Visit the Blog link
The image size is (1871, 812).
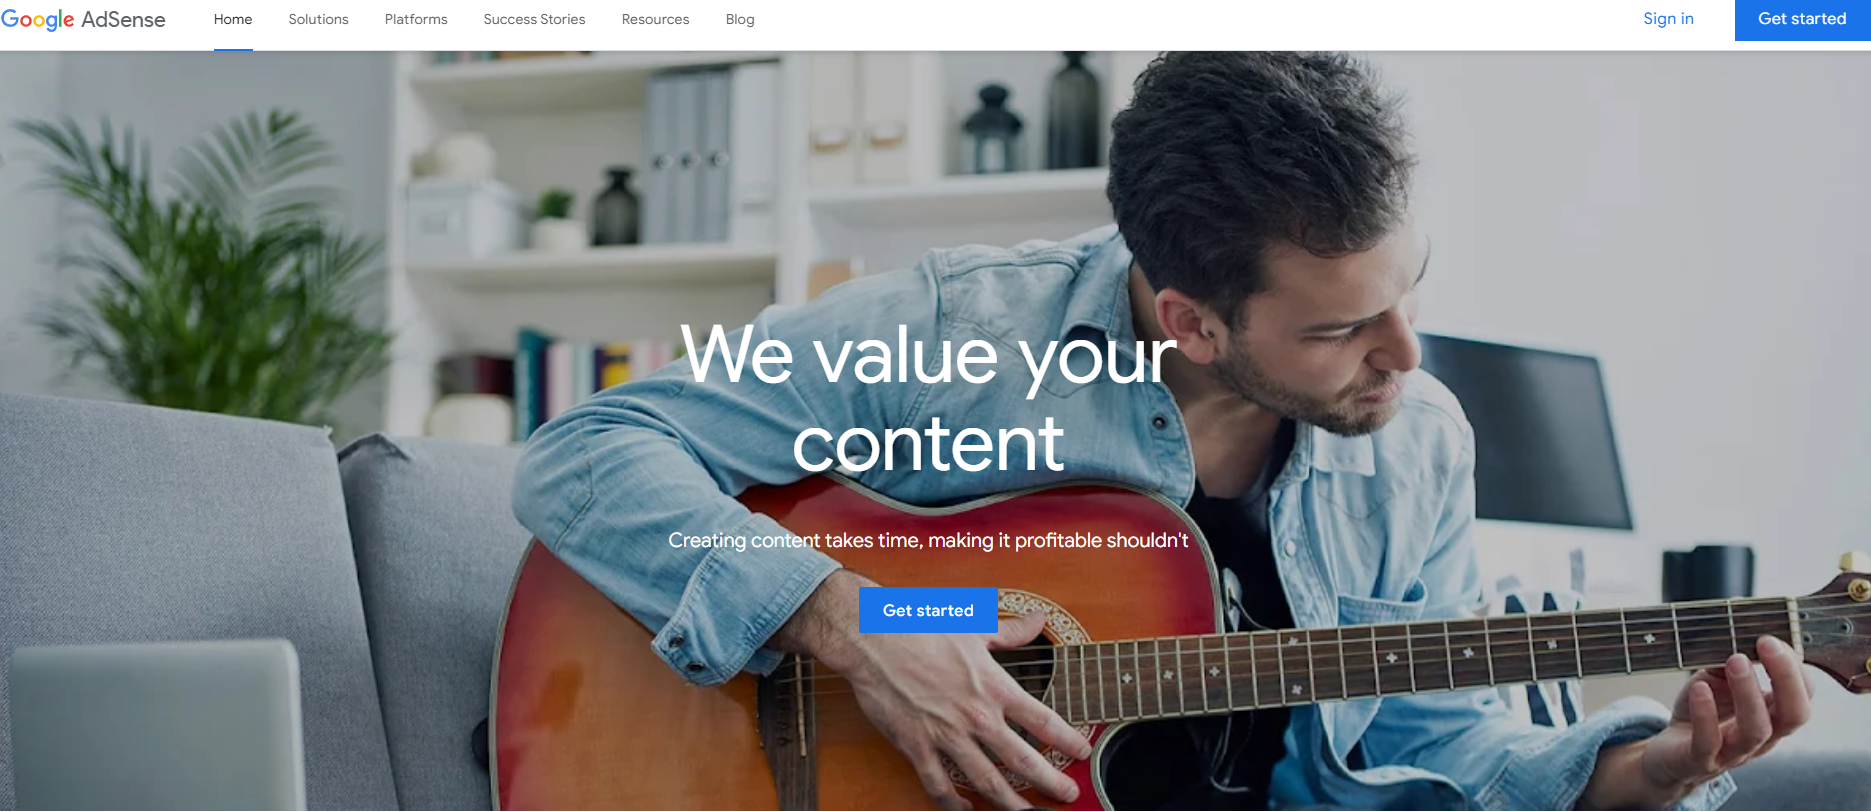click(740, 19)
